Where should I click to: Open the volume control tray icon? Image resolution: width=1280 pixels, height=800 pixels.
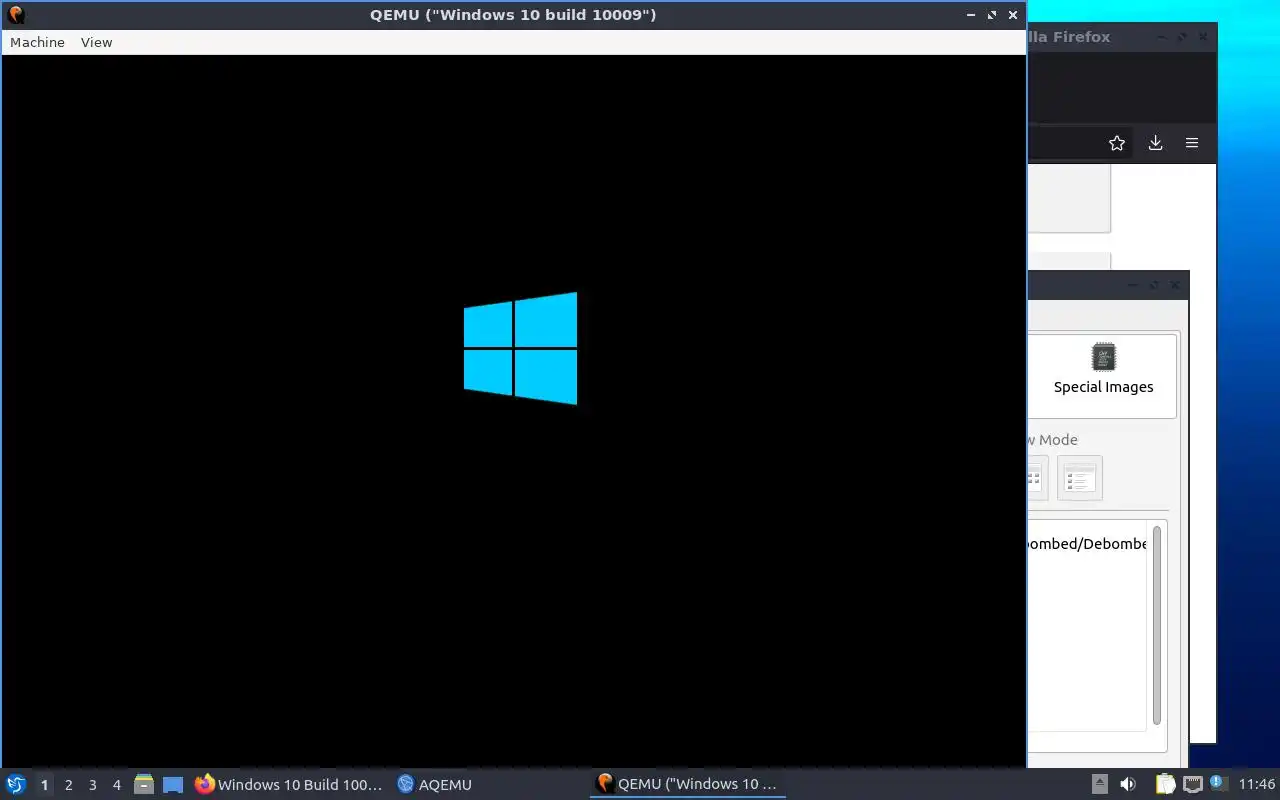[x=1128, y=784]
